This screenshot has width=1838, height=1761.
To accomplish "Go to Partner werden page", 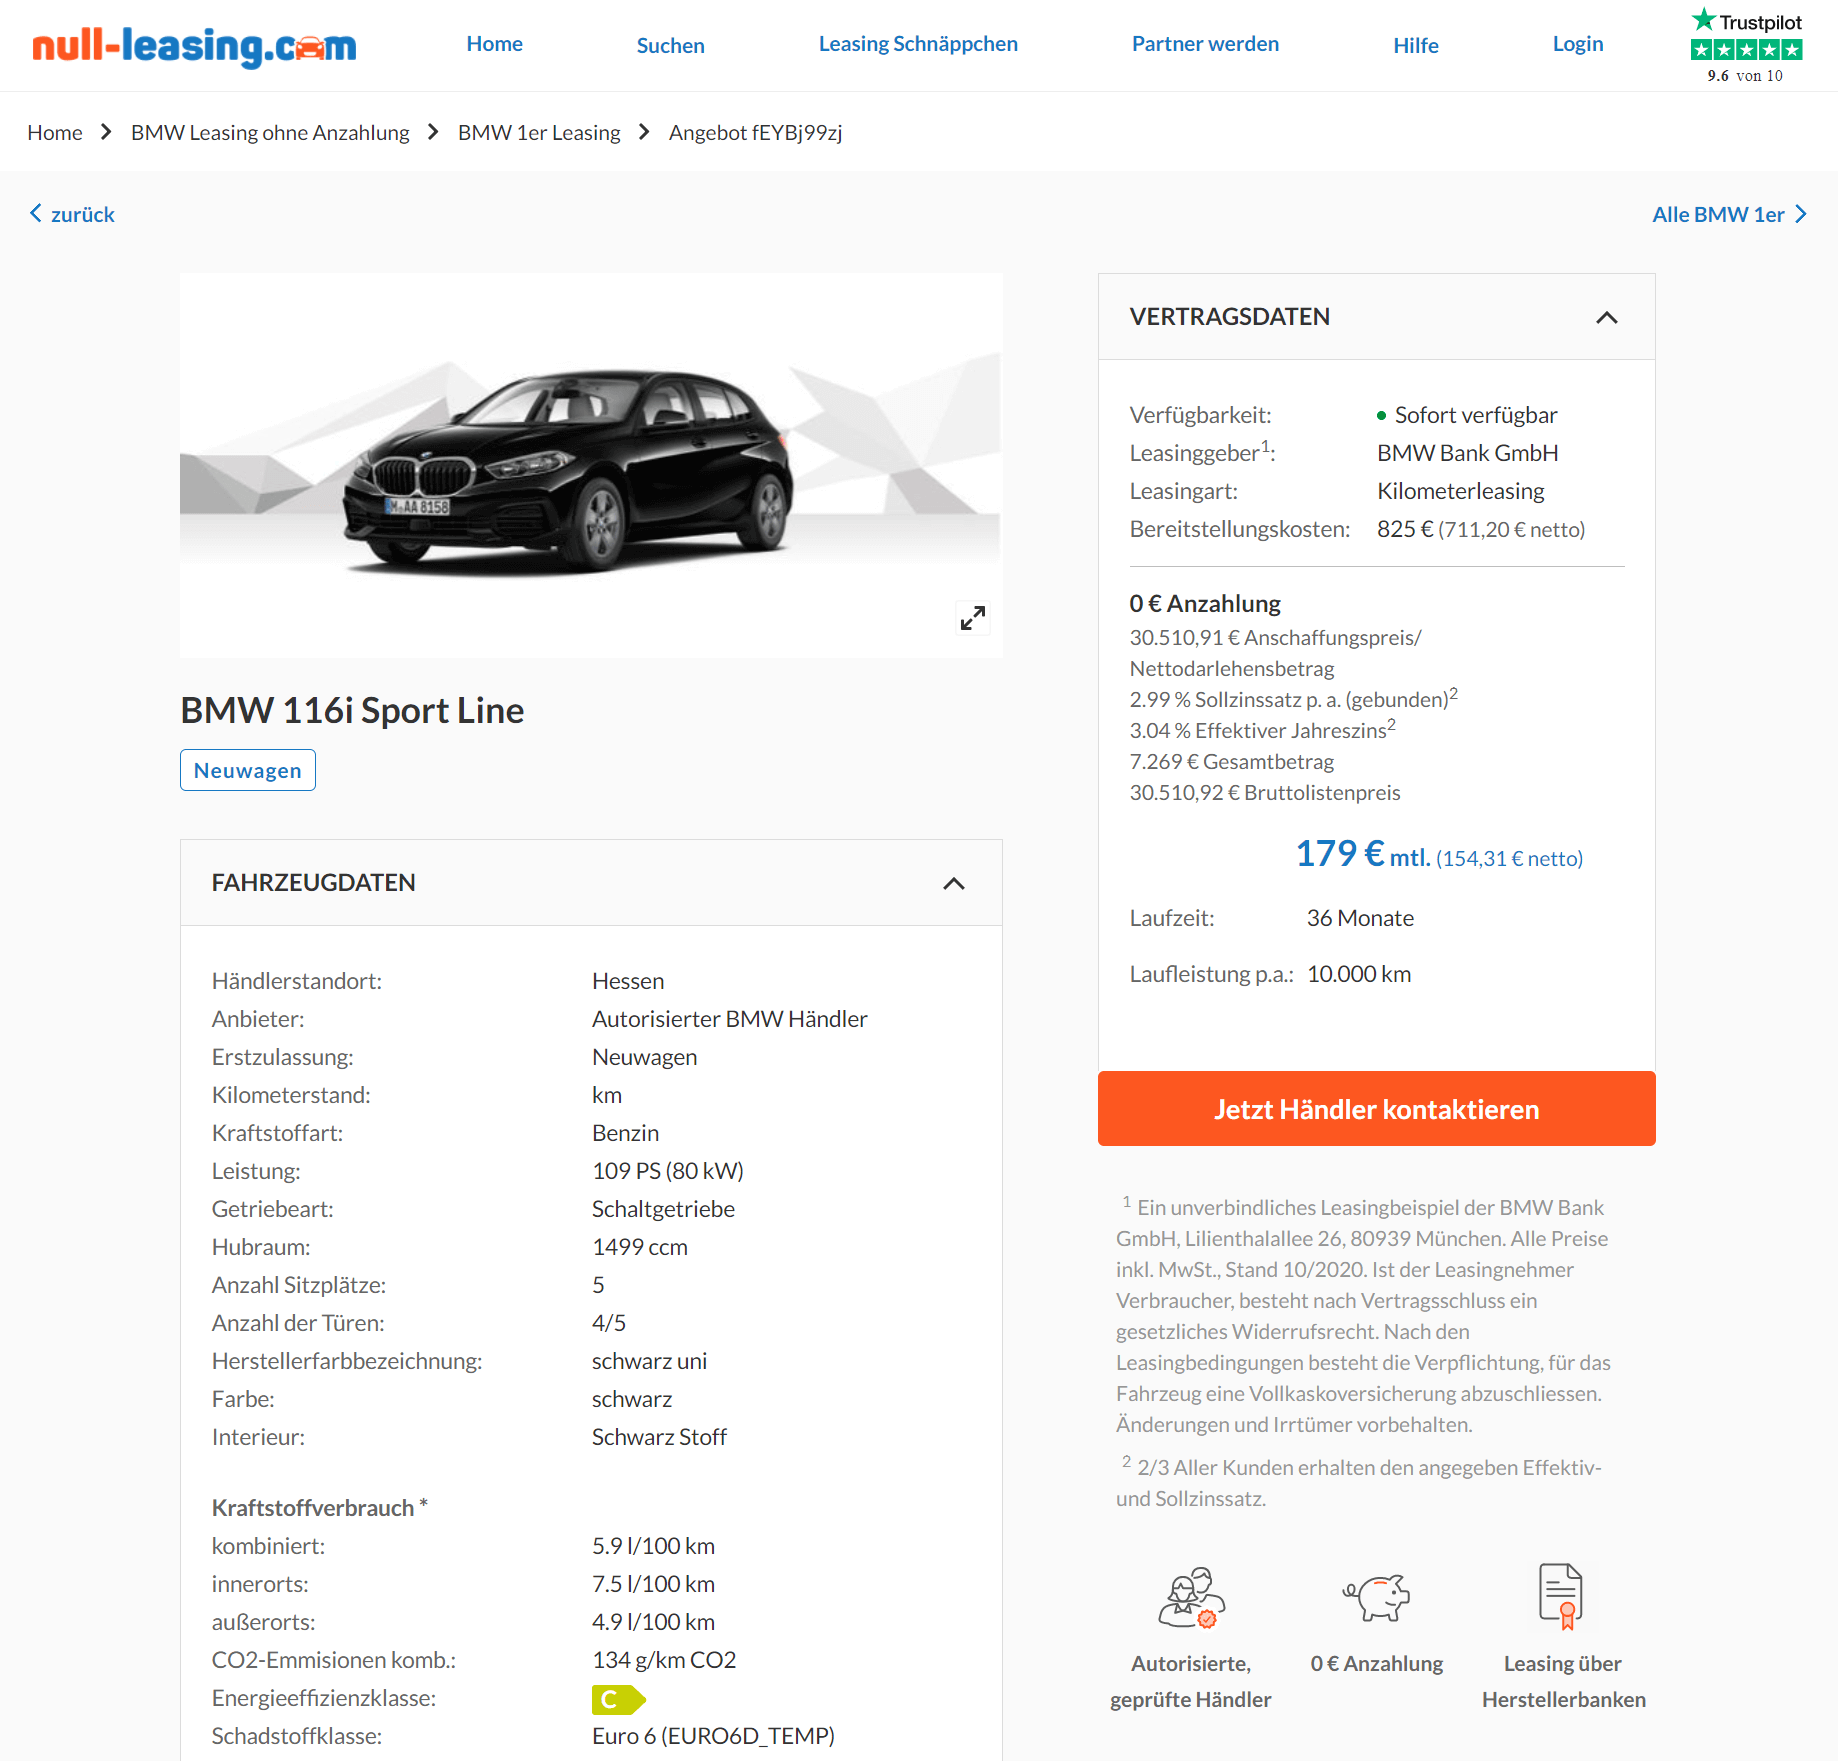I will (x=1205, y=44).
